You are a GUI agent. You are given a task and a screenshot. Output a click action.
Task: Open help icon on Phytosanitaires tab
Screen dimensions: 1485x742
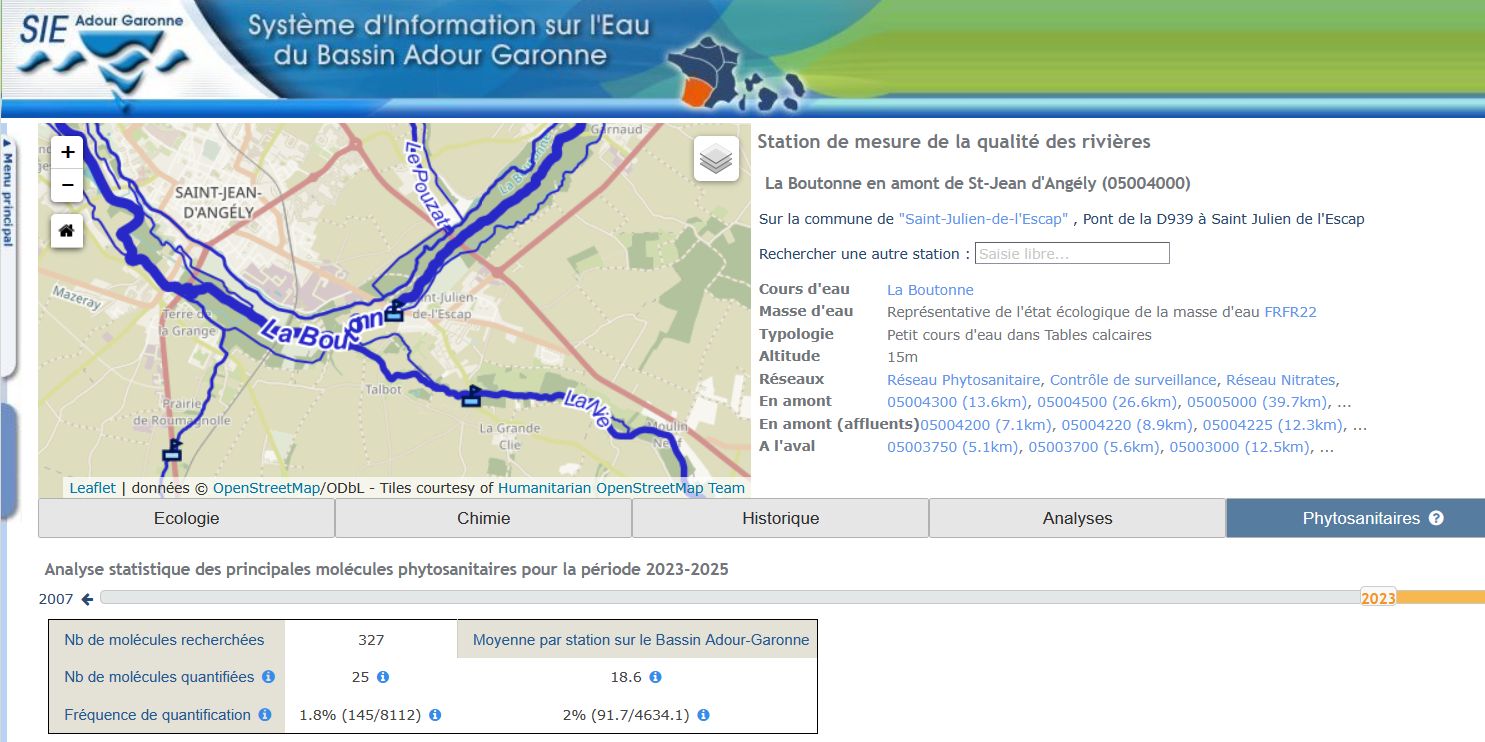pyautogui.click(x=1436, y=518)
